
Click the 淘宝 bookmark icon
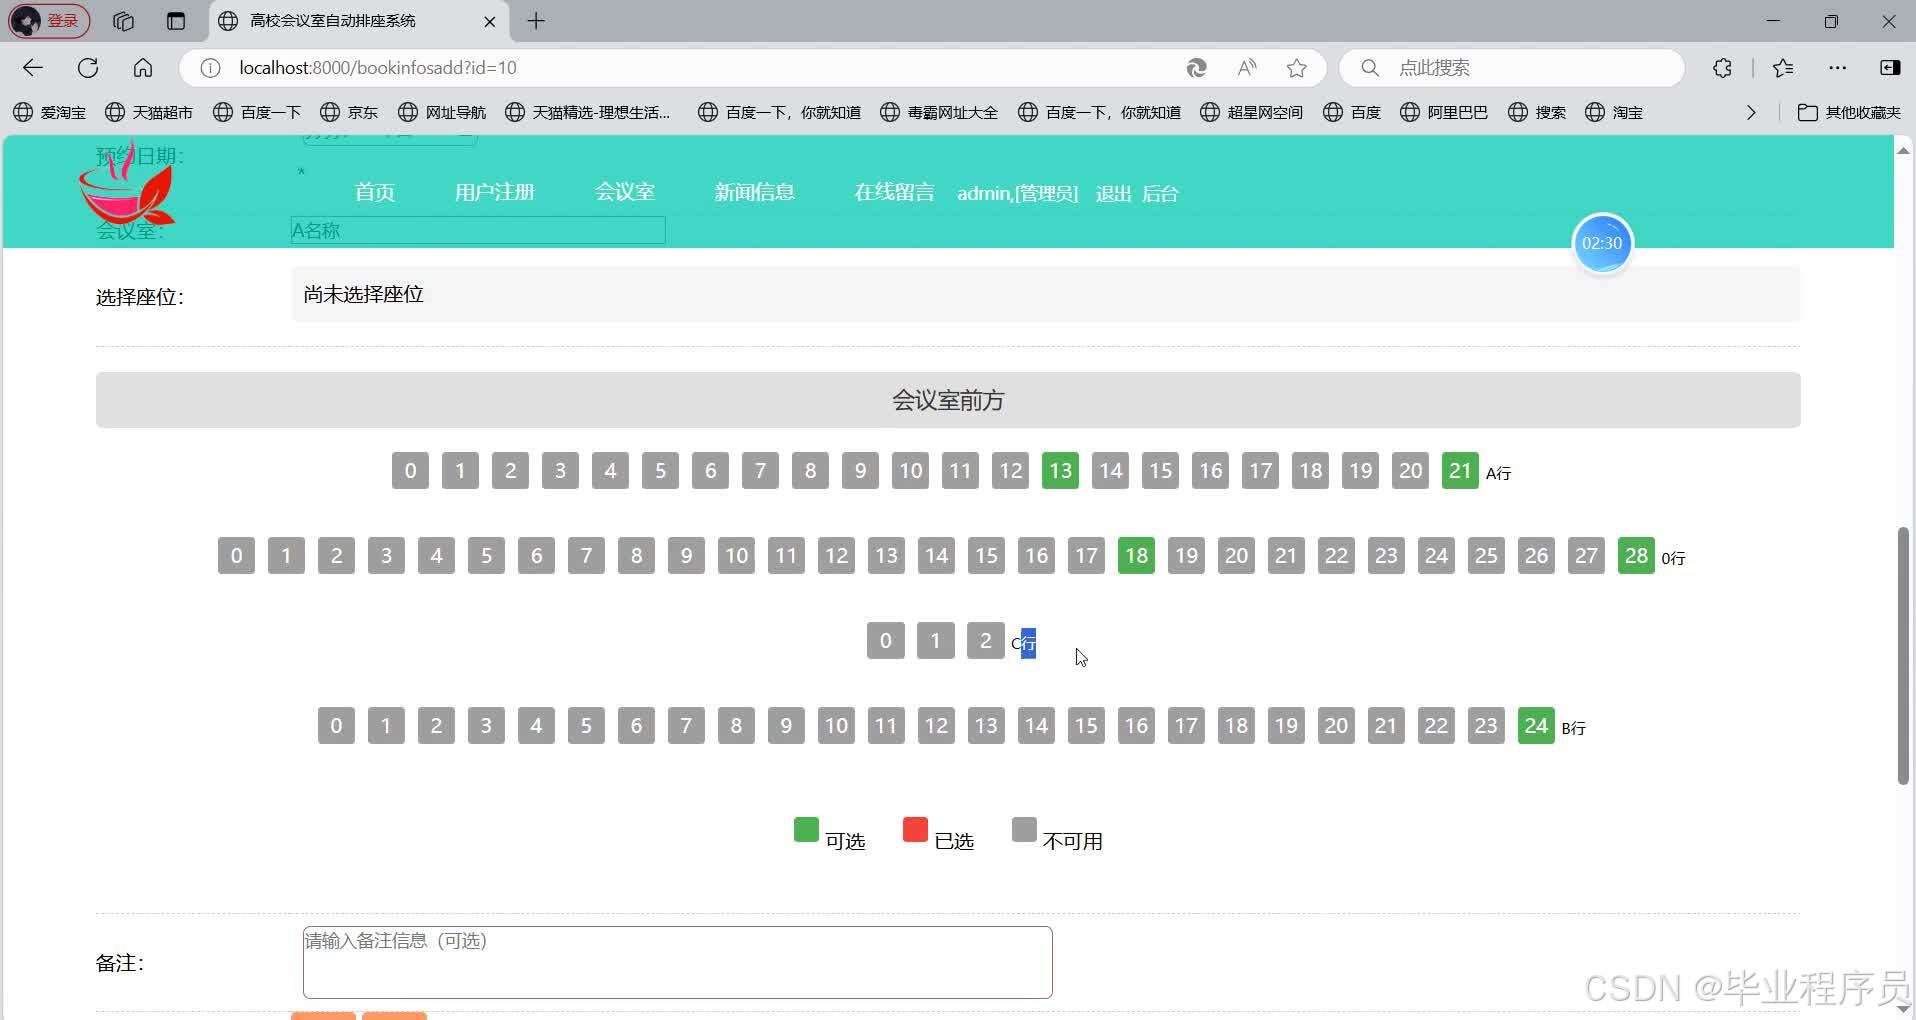click(x=1597, y=112)
